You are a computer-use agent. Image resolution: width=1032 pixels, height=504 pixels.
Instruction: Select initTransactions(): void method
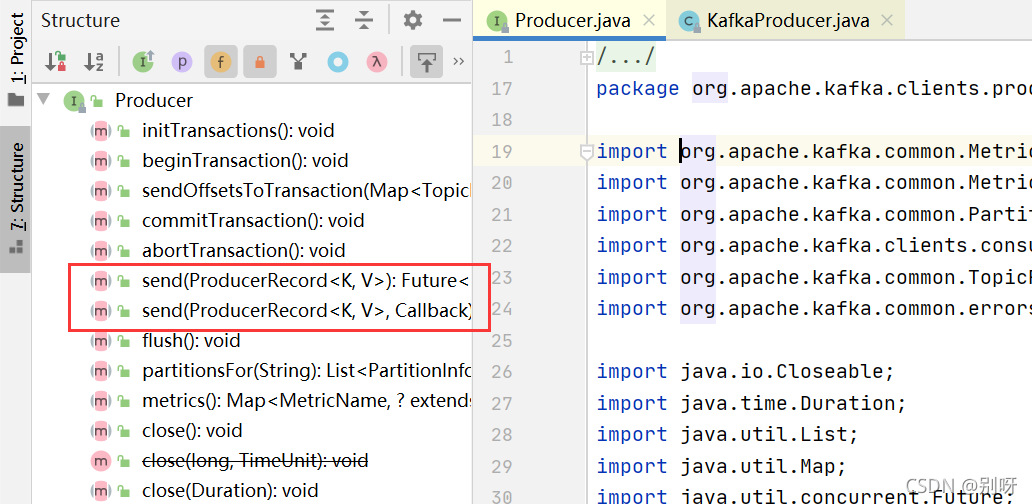pyautogui.click(x=238, y=130)
